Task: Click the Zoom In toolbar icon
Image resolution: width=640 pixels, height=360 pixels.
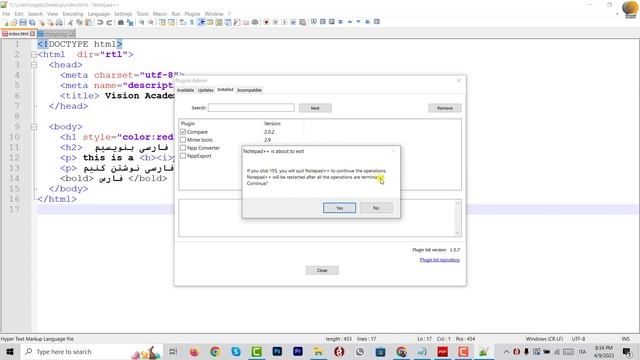Action: tap(141, 22)
